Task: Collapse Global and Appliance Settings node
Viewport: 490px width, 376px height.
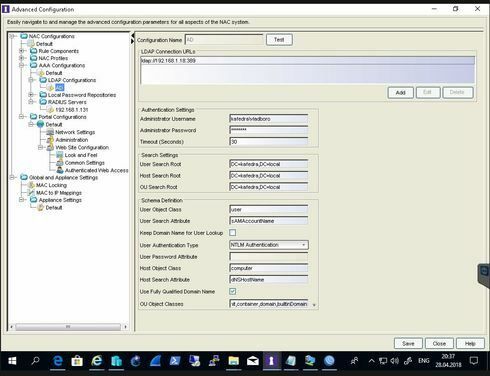Action: click(12, 177)
